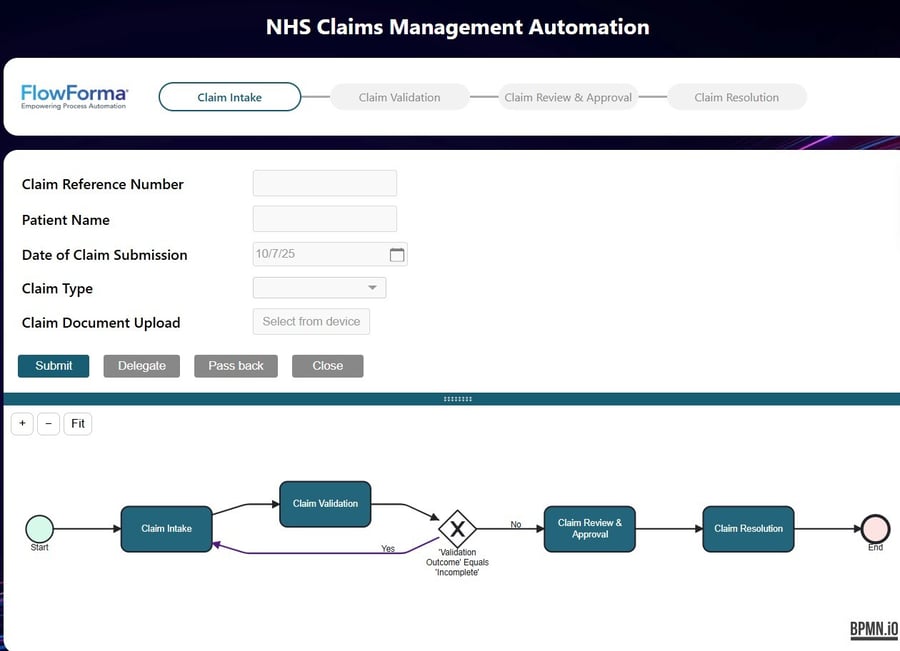Switch to the Claim Validation step

coord(399,97)
